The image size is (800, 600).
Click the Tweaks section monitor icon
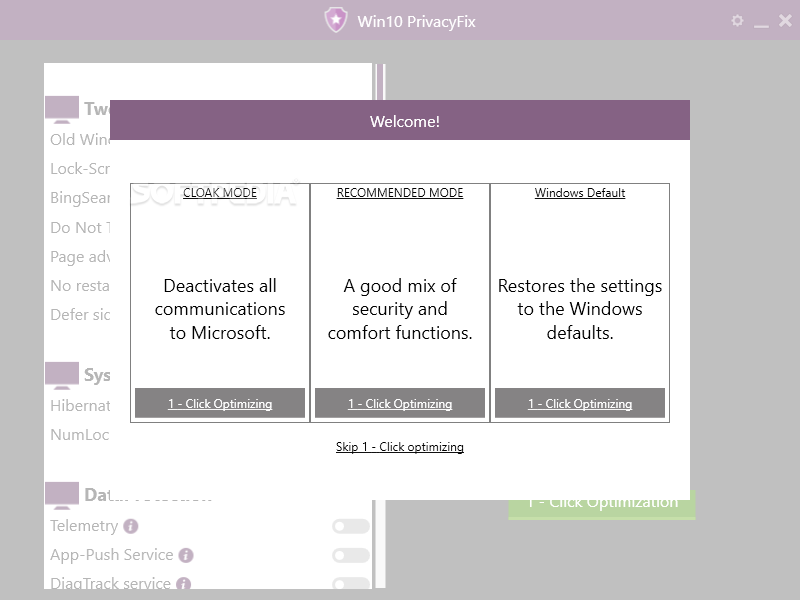tap(62, 109)
